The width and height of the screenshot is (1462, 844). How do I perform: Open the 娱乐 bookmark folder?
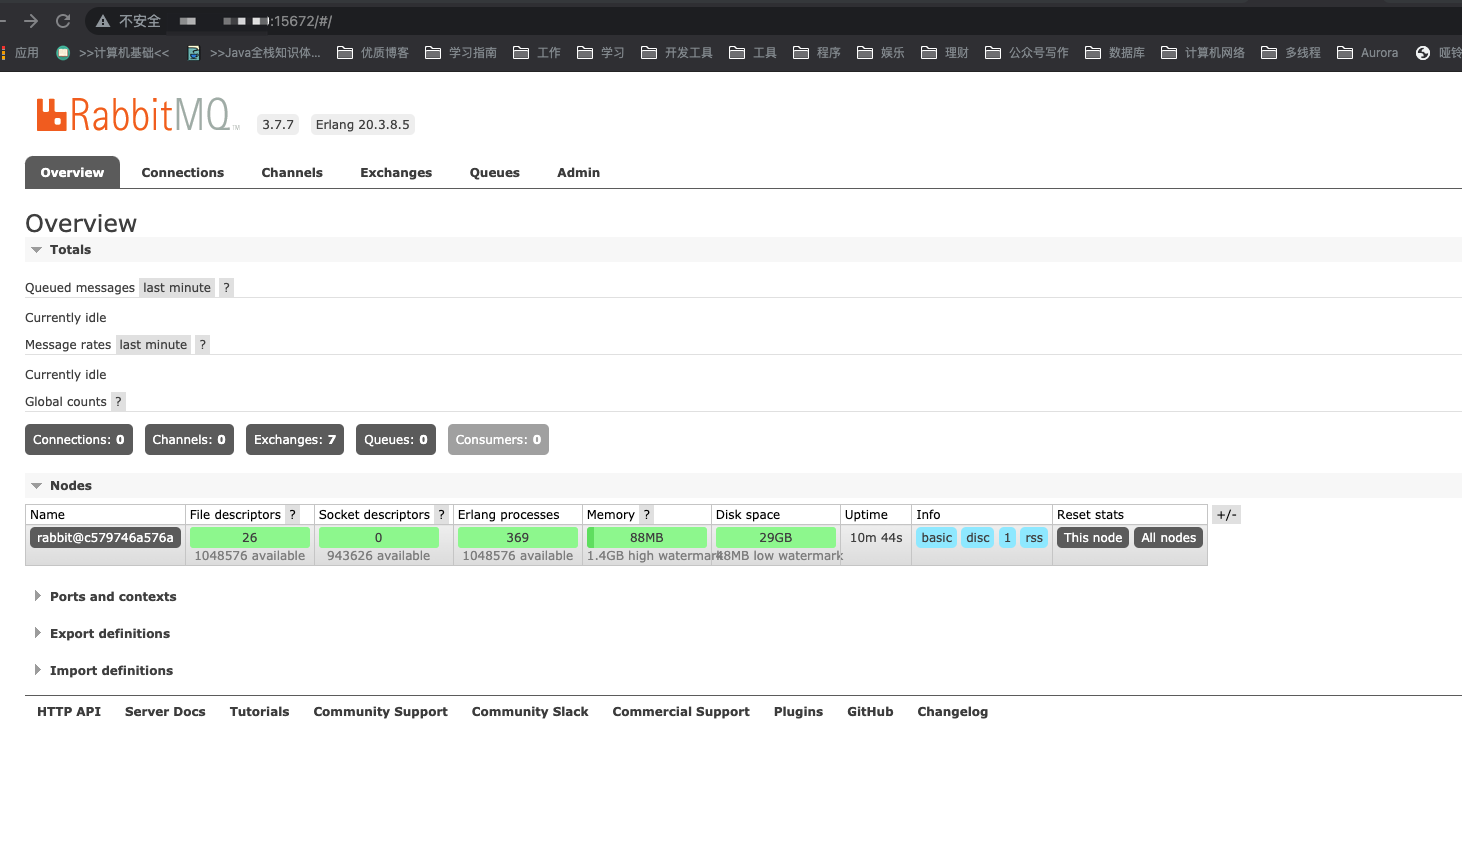pos(881,53)
